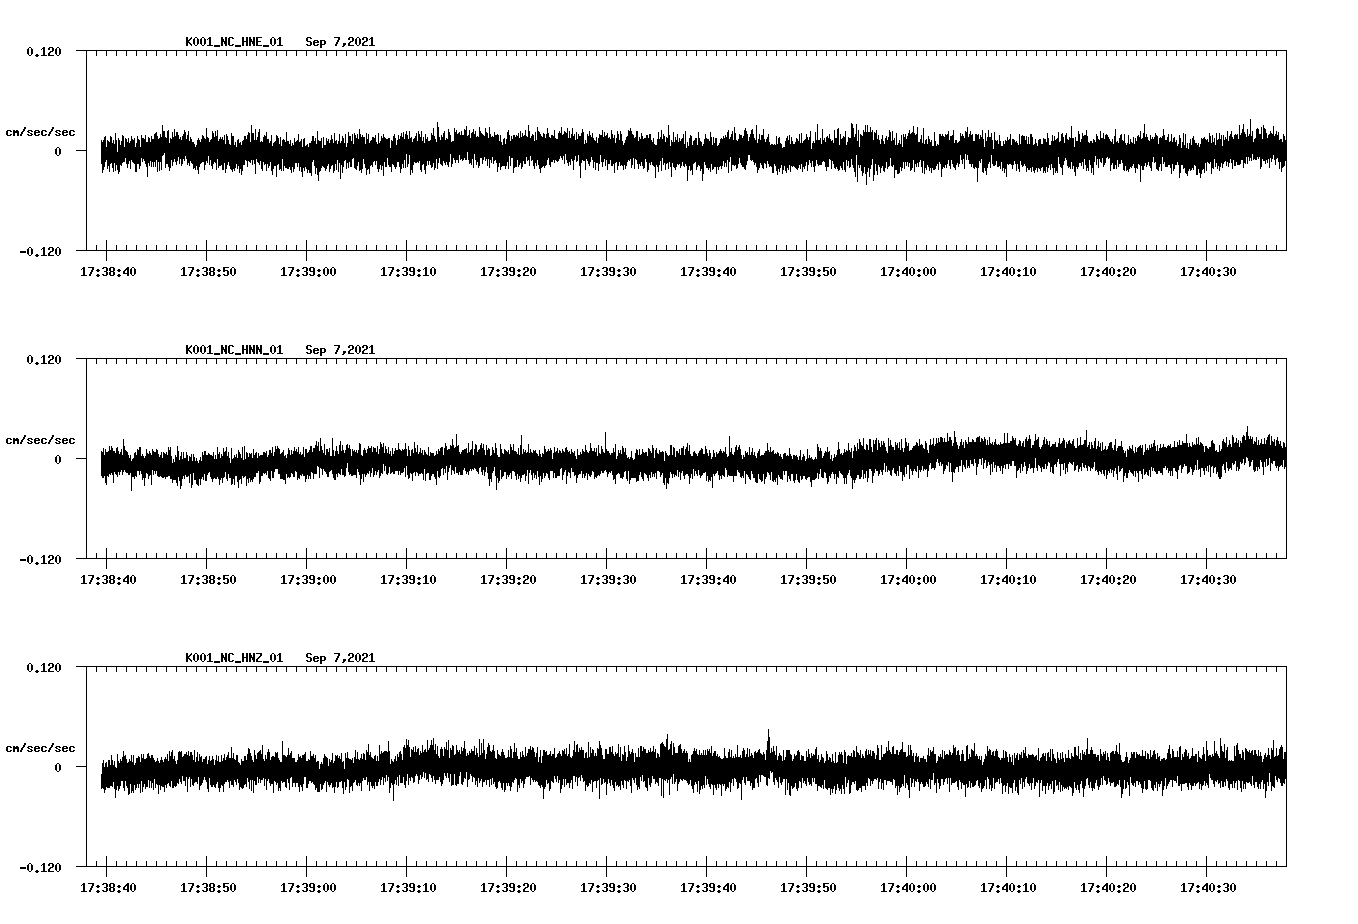Click the 17:39:50 time label under HNE plot
This screenshot has height=924, width=1358.
808,272
